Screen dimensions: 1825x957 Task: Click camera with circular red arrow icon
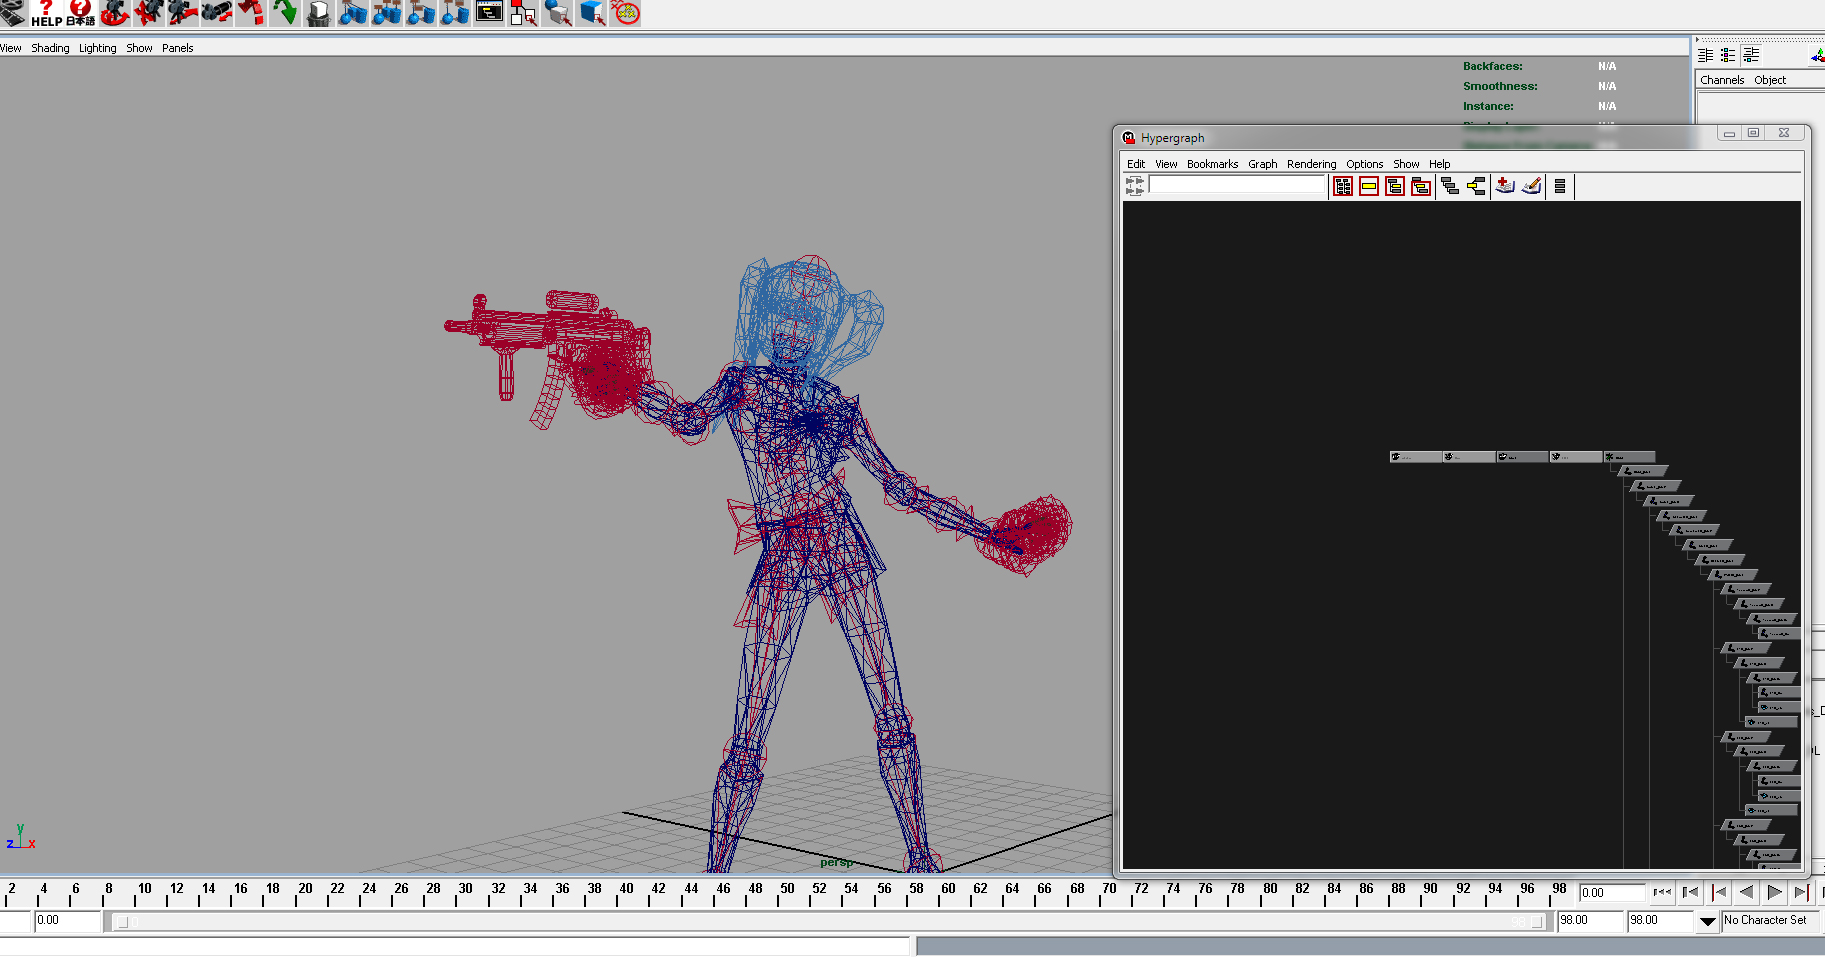point(114,13)
